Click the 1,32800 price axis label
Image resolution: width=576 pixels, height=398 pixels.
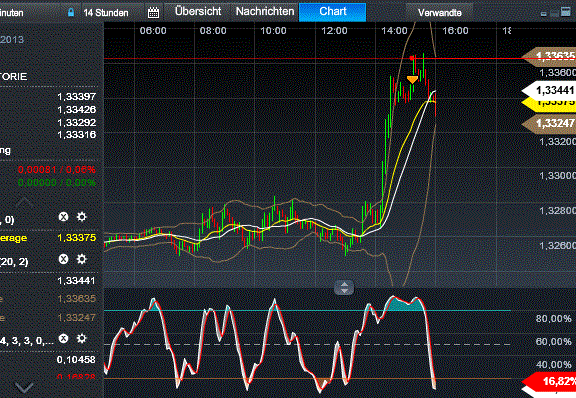(557, 211)
